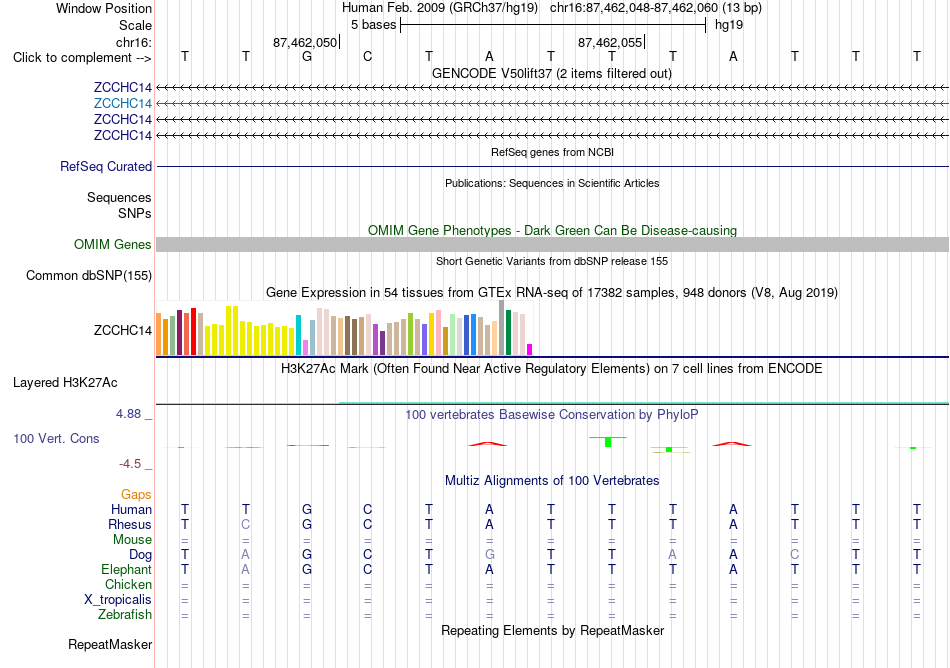Click the magenta last bar in GTEx chart

tap(530, 349)
